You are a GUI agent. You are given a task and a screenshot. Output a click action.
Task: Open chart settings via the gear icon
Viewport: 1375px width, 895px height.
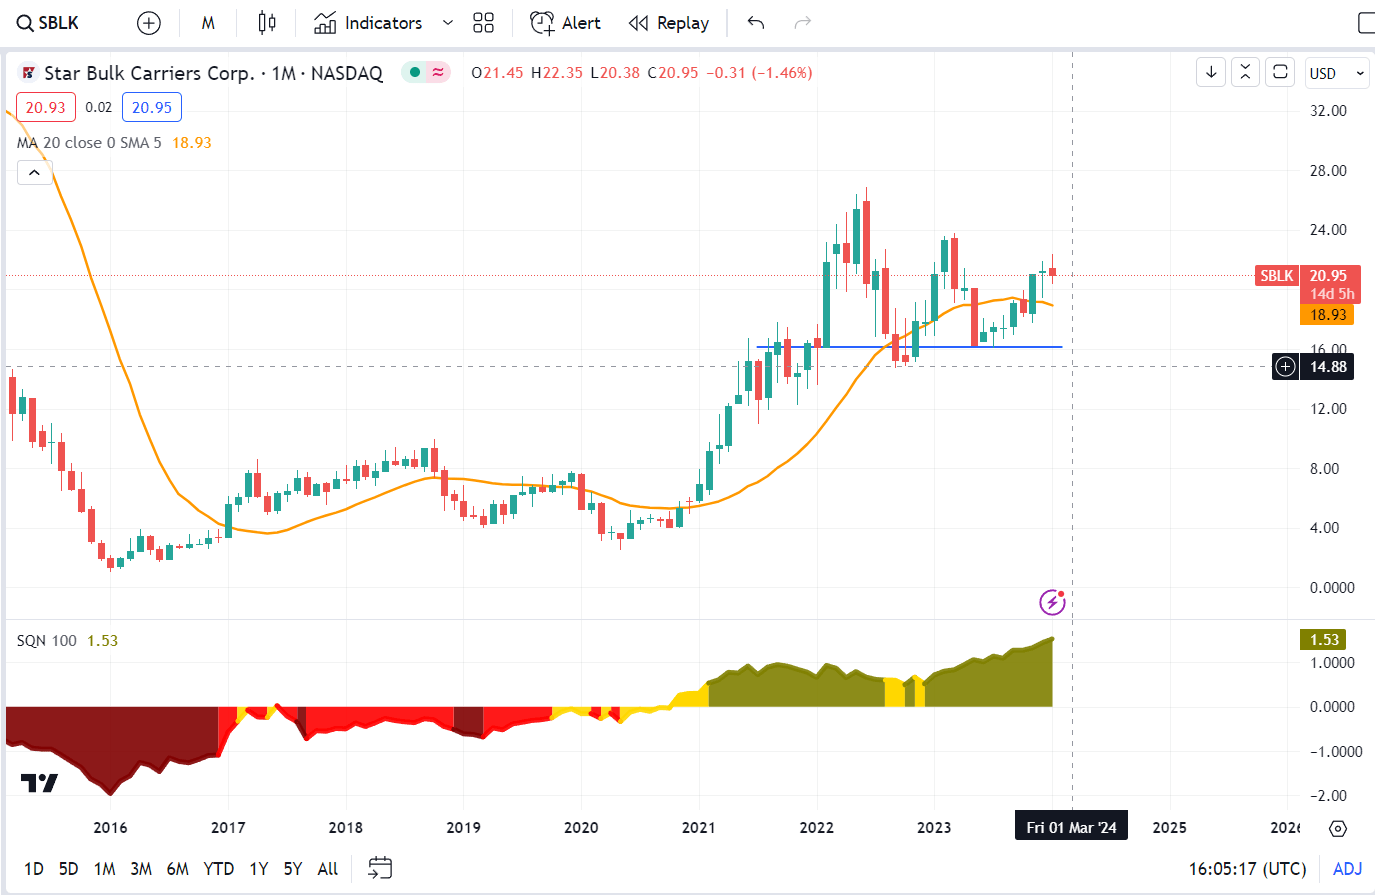pos(1337,828)
